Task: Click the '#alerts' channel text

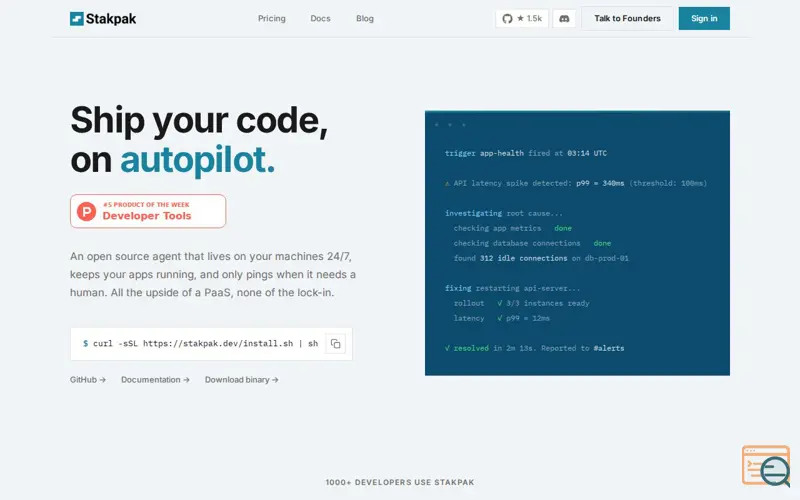Action: pos(609,348)
